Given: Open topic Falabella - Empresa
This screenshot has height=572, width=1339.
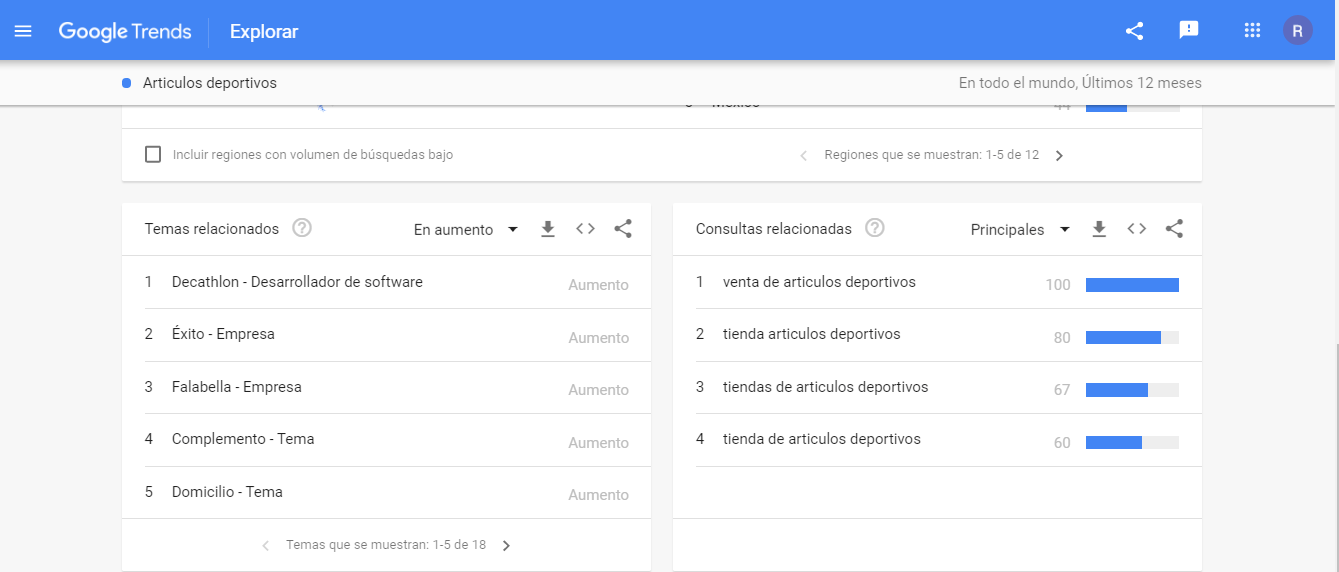Looking at the screenshot, I should click(x=236, y=387).
